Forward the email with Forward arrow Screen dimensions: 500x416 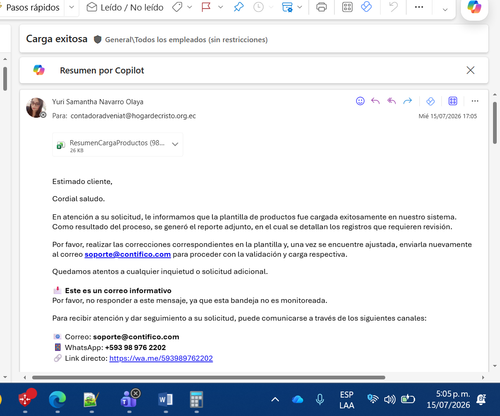(408, 101)
